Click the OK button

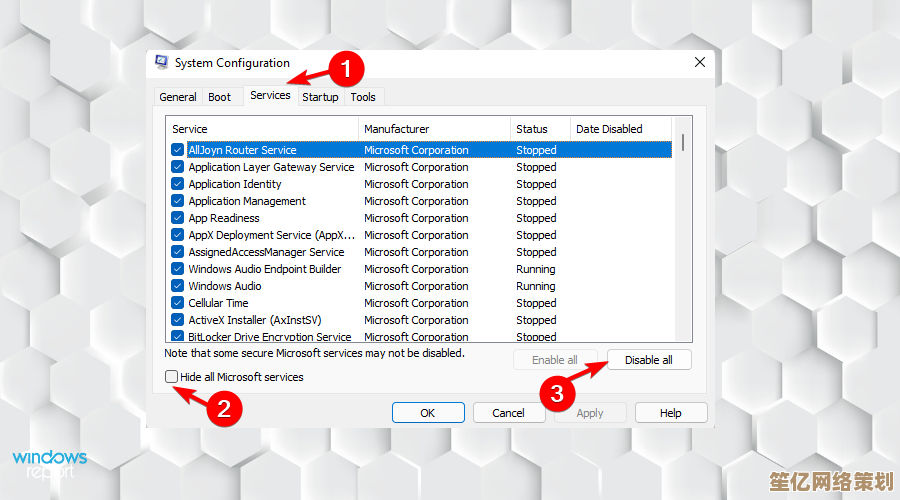coord(427,413)
